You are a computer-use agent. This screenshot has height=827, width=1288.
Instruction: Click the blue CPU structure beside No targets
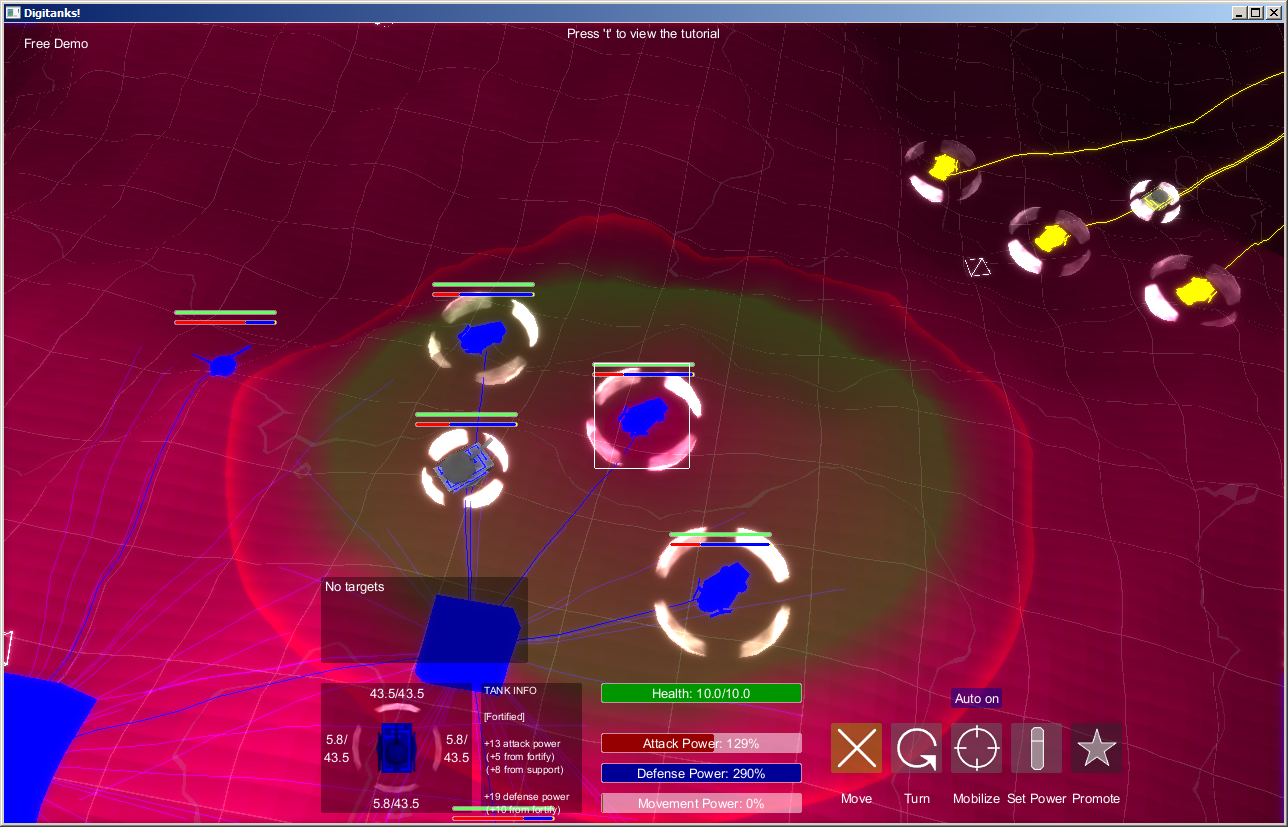(467, 642)
